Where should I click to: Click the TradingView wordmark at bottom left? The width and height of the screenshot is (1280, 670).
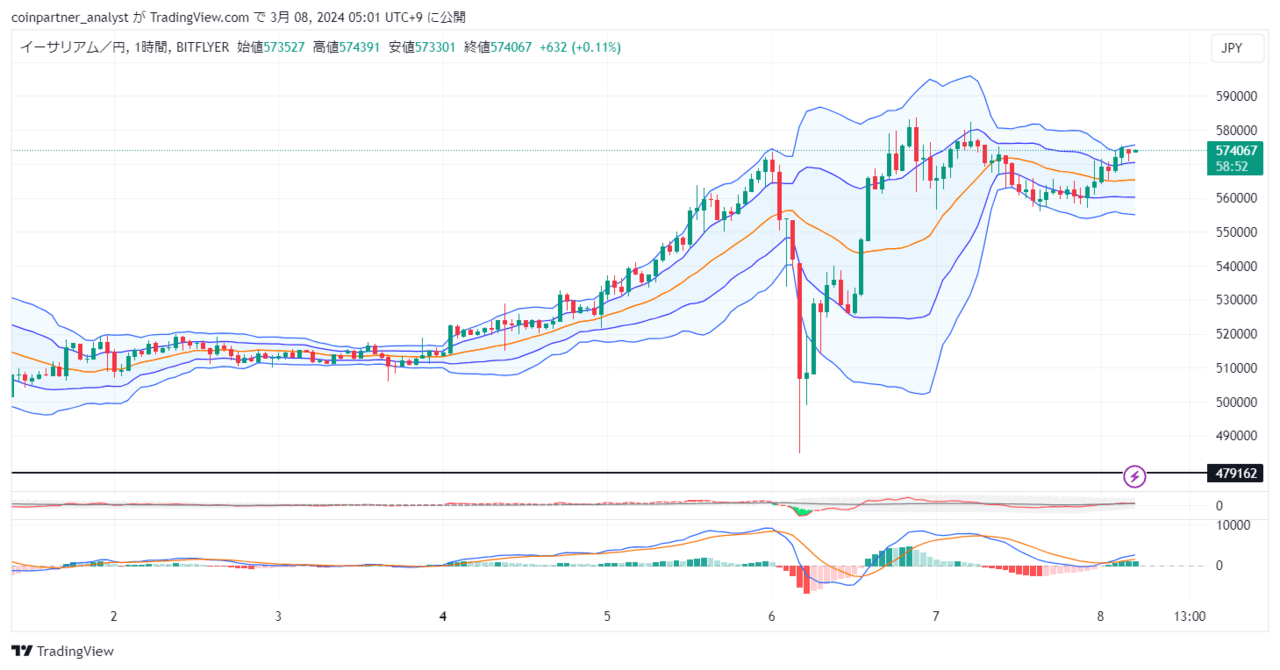[75, 651]
